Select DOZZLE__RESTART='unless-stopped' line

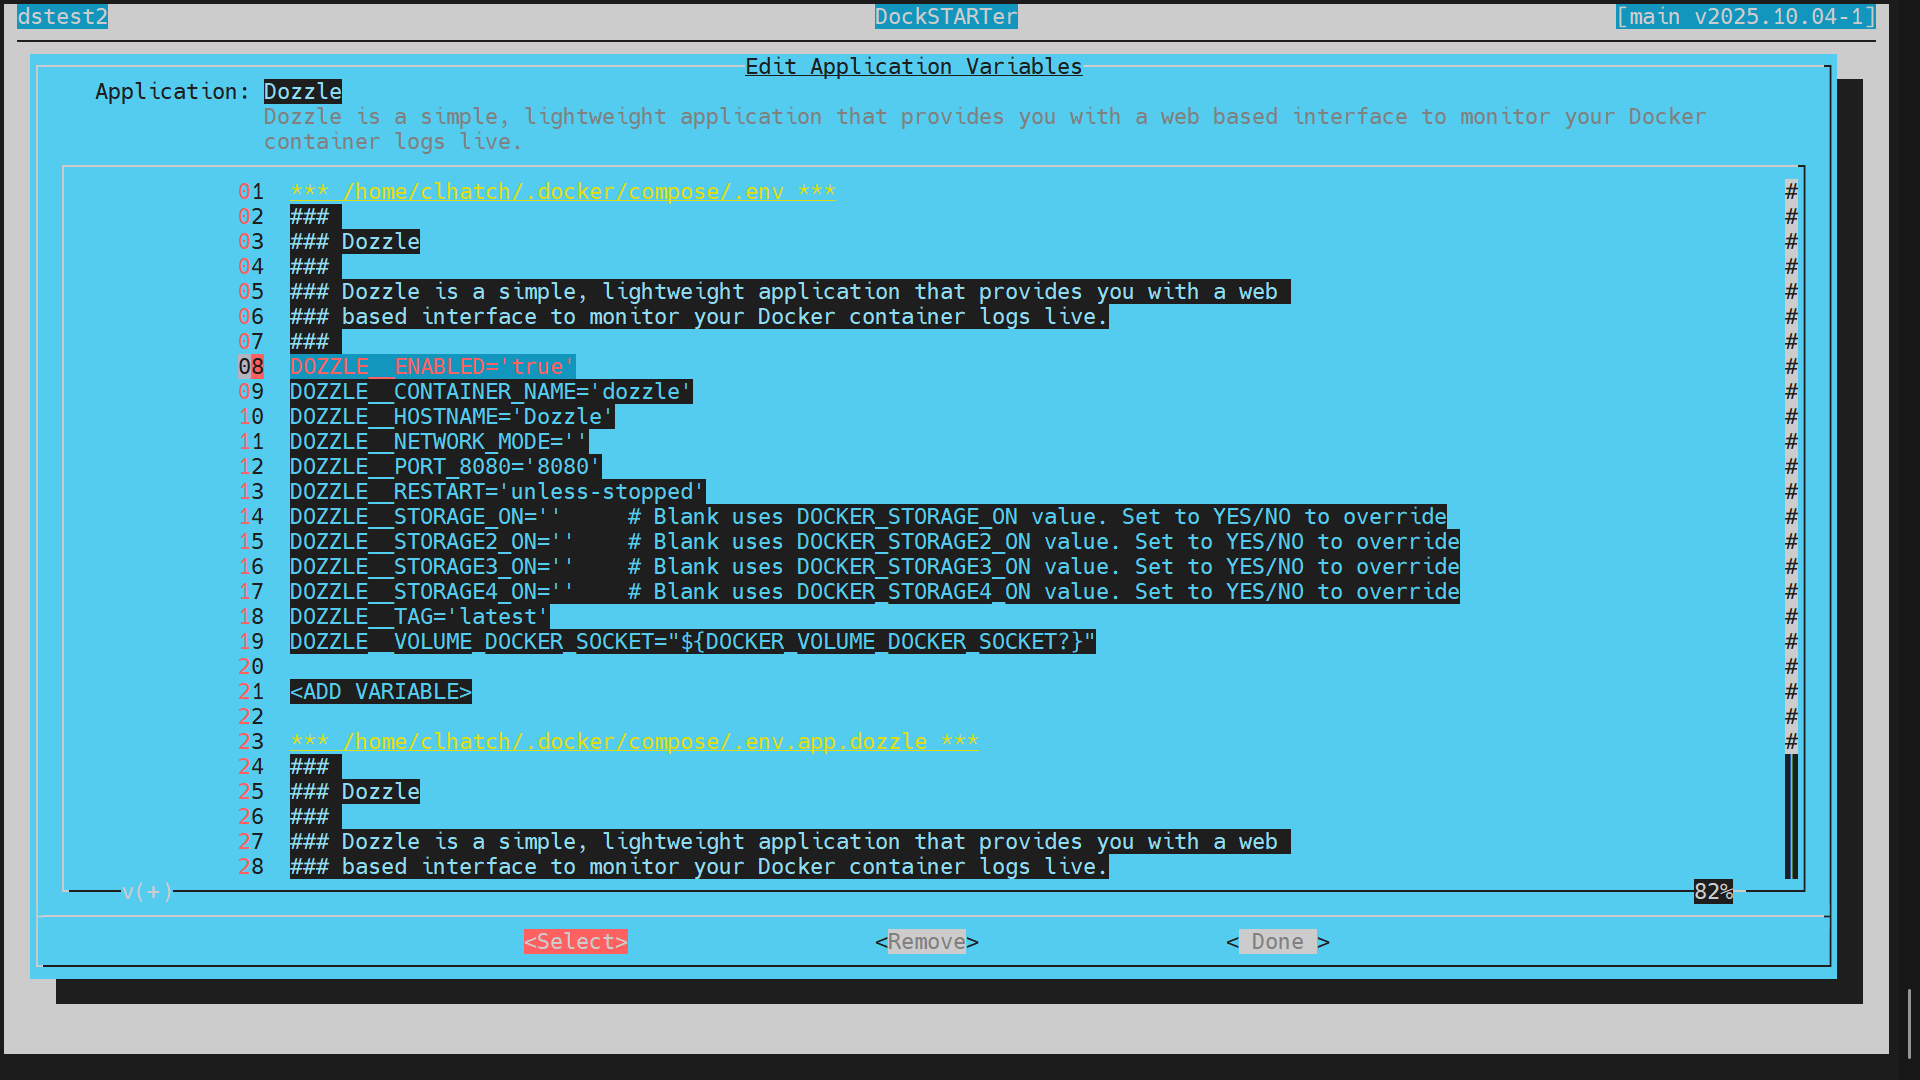pos(497,492)
